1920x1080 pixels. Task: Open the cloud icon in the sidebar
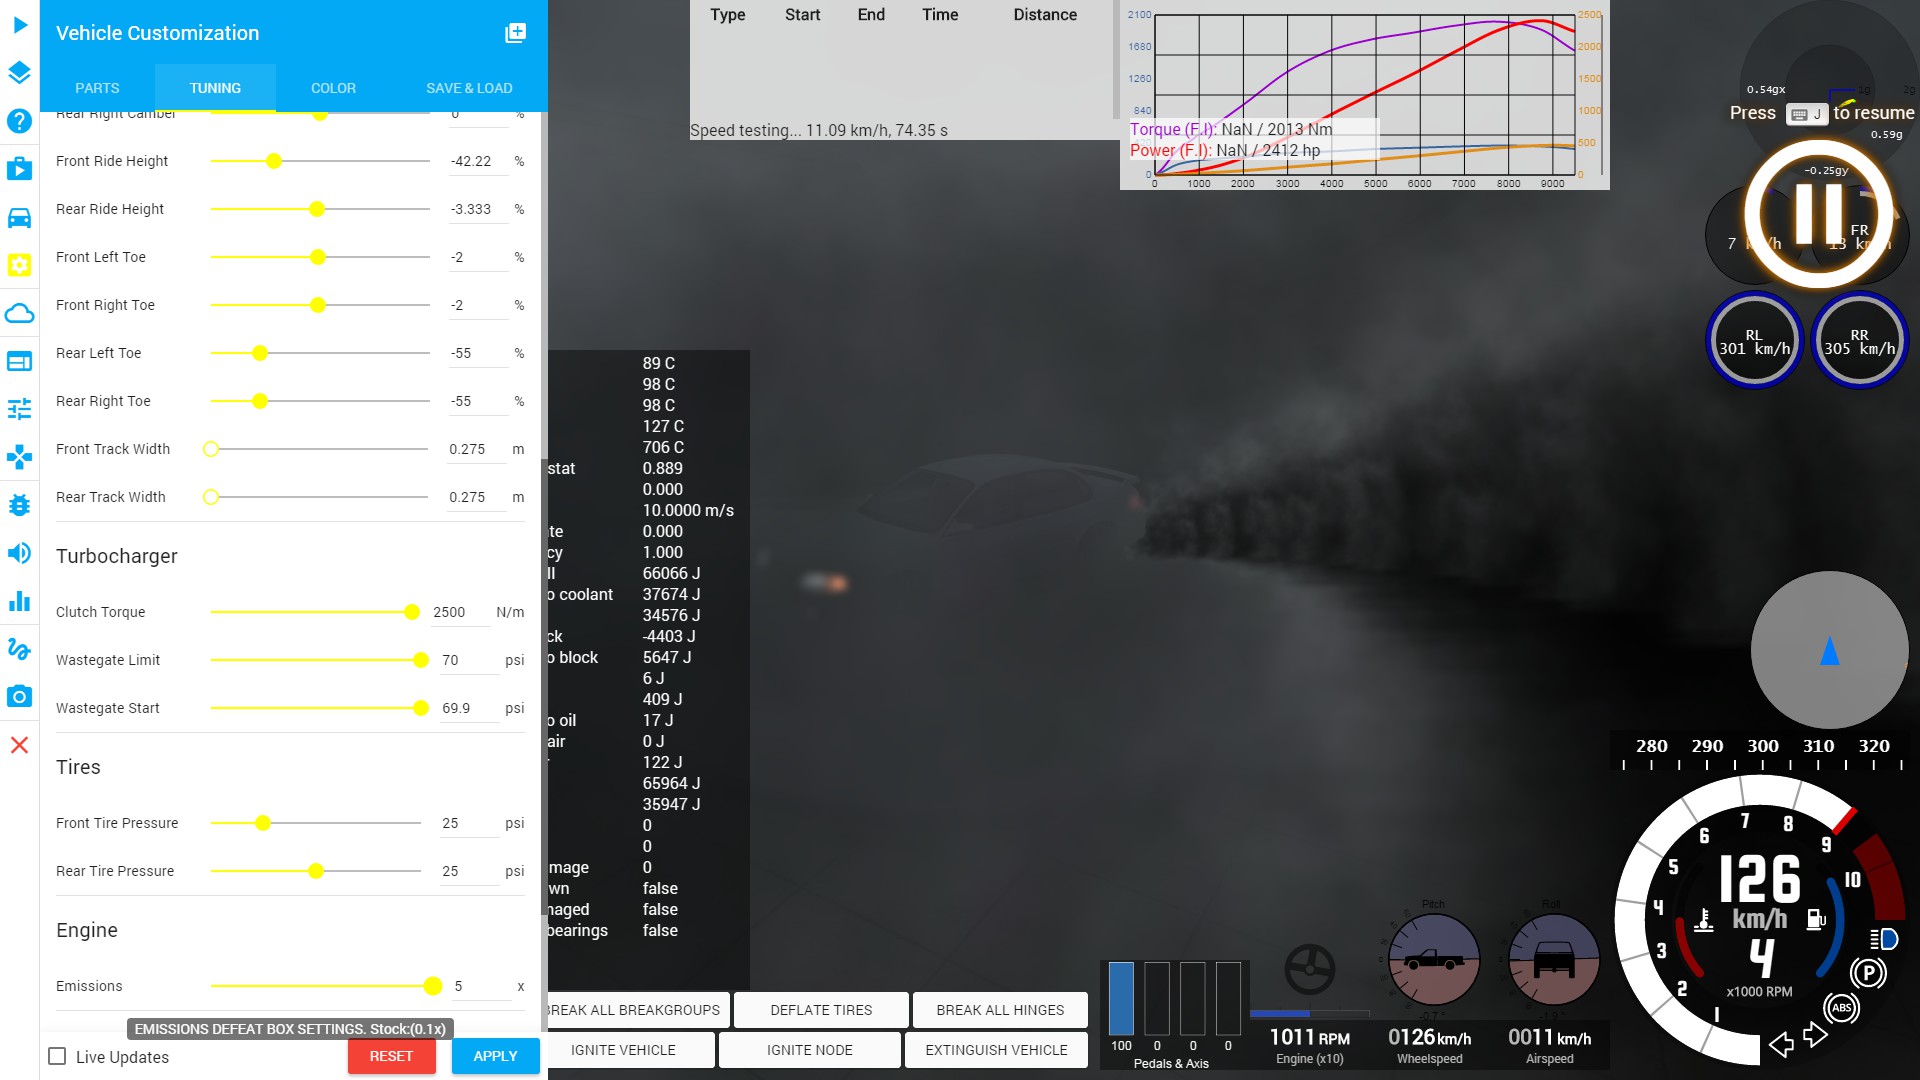click(19, 313)
